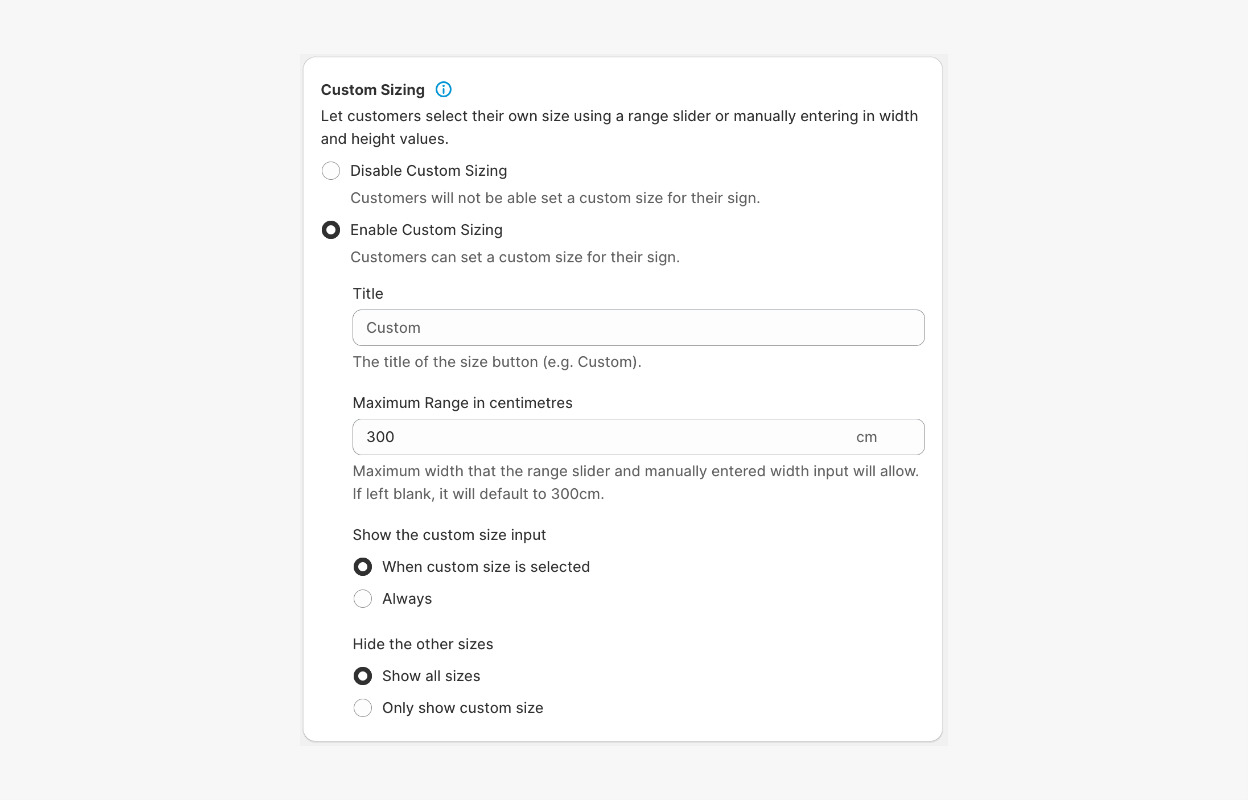Image resolution: width=1248 pixels, height=800 pixels.
Task: Click the "Custom Sizing" section heading
Action: (x=372, y=90)
